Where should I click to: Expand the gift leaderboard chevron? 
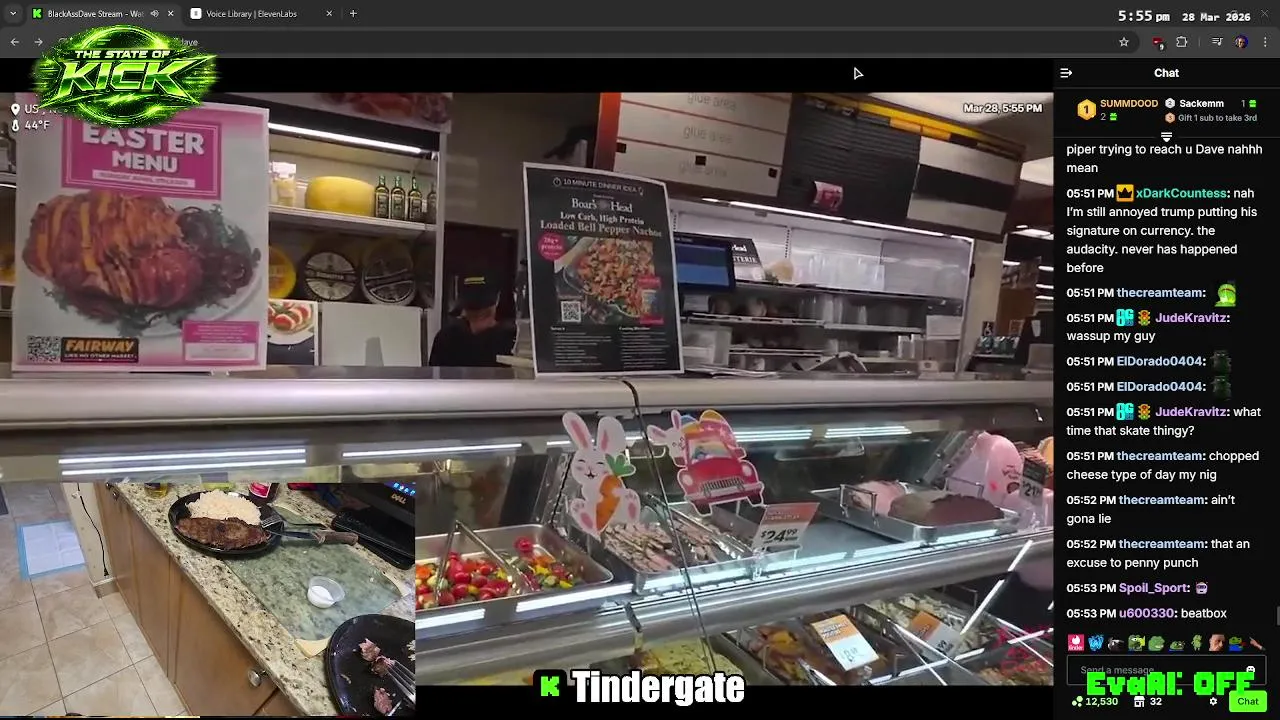[x=1166, y=136]
